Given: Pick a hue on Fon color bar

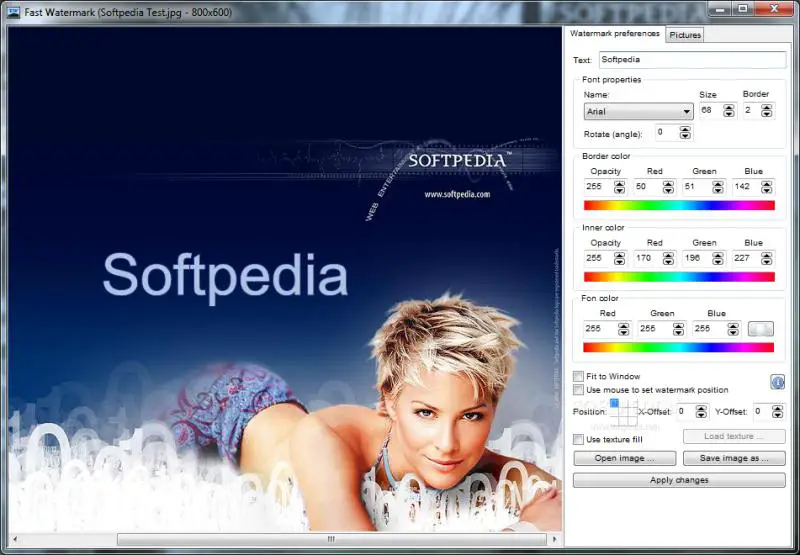Looking at the screenshot, I should pos(678,347).
